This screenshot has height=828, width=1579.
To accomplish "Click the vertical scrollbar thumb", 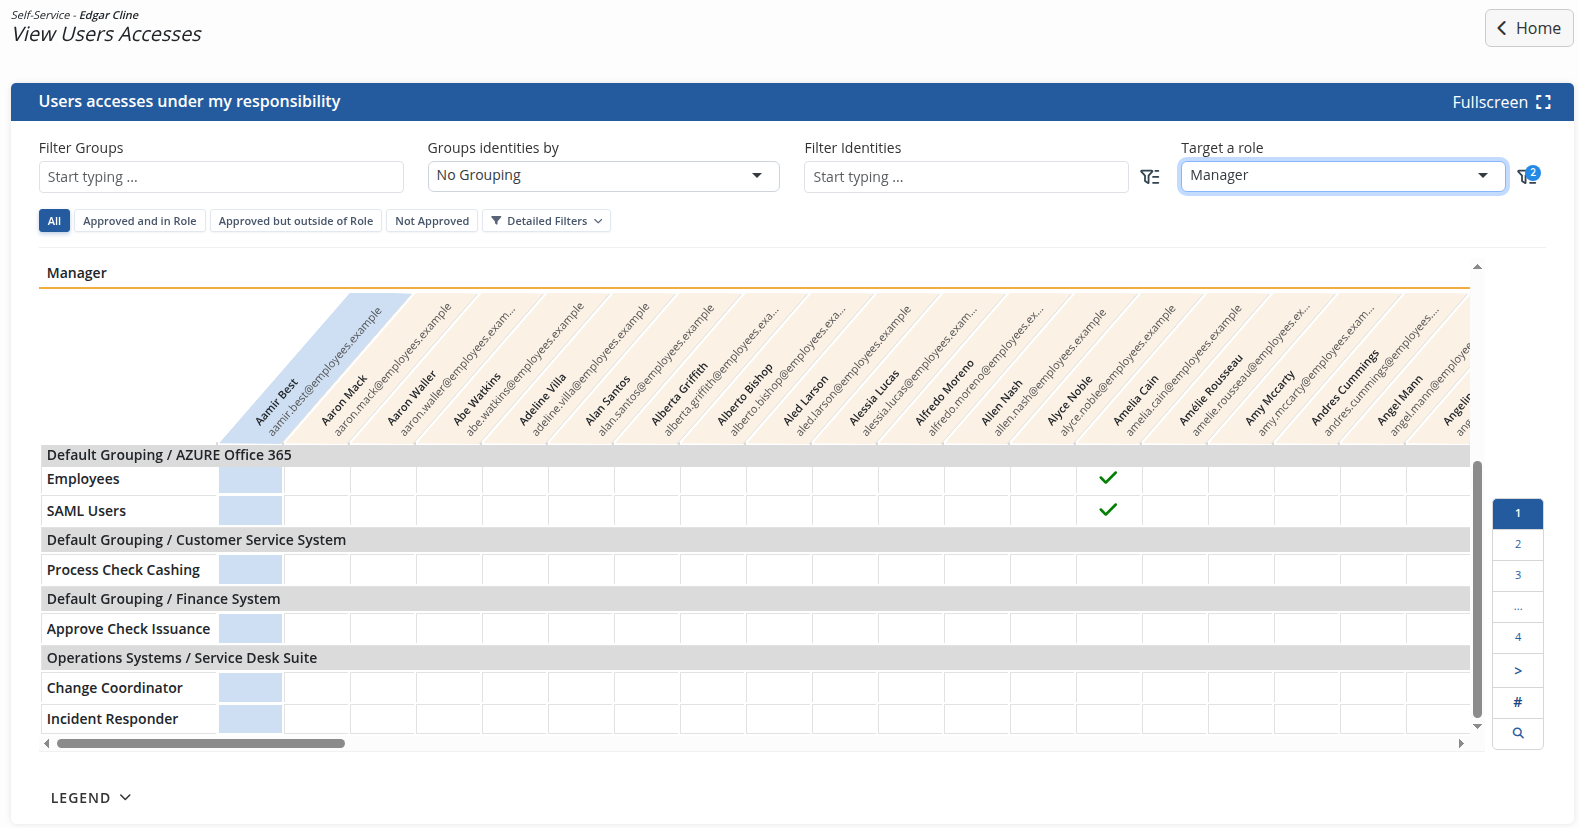I will coord(1477,589).
